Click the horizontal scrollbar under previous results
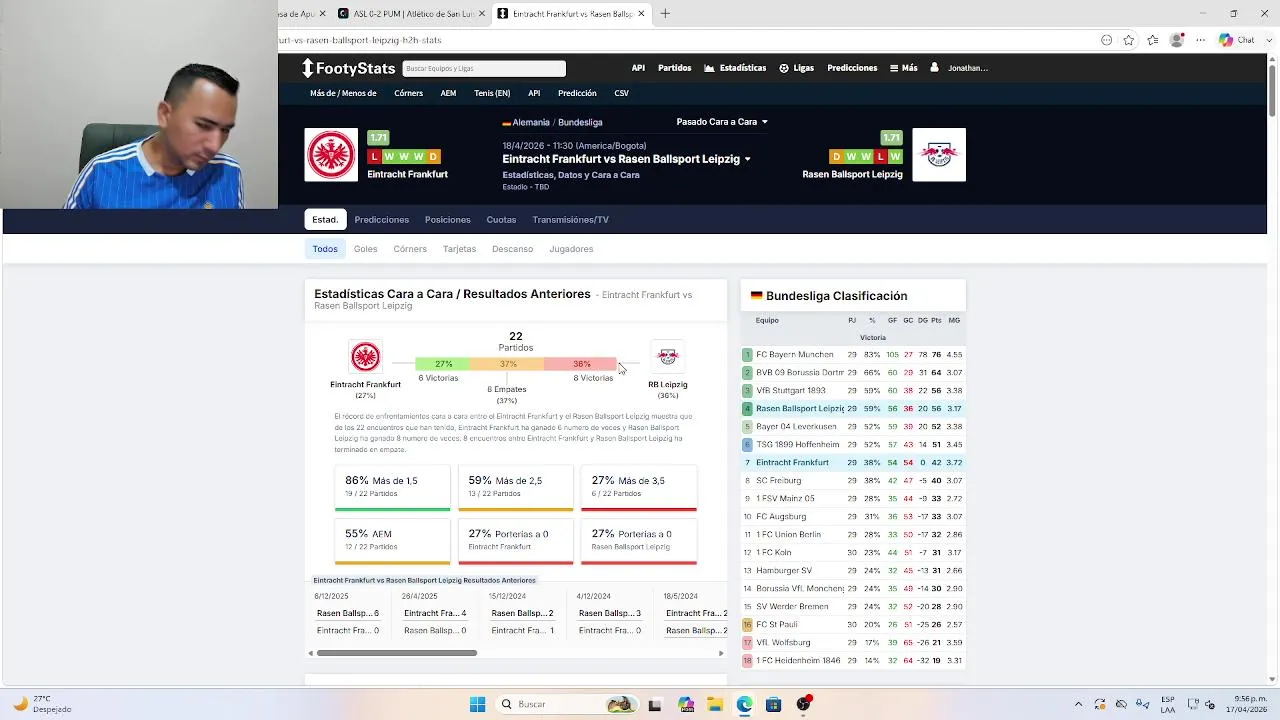Viewport: 1280px width, 720px height. 397,653
